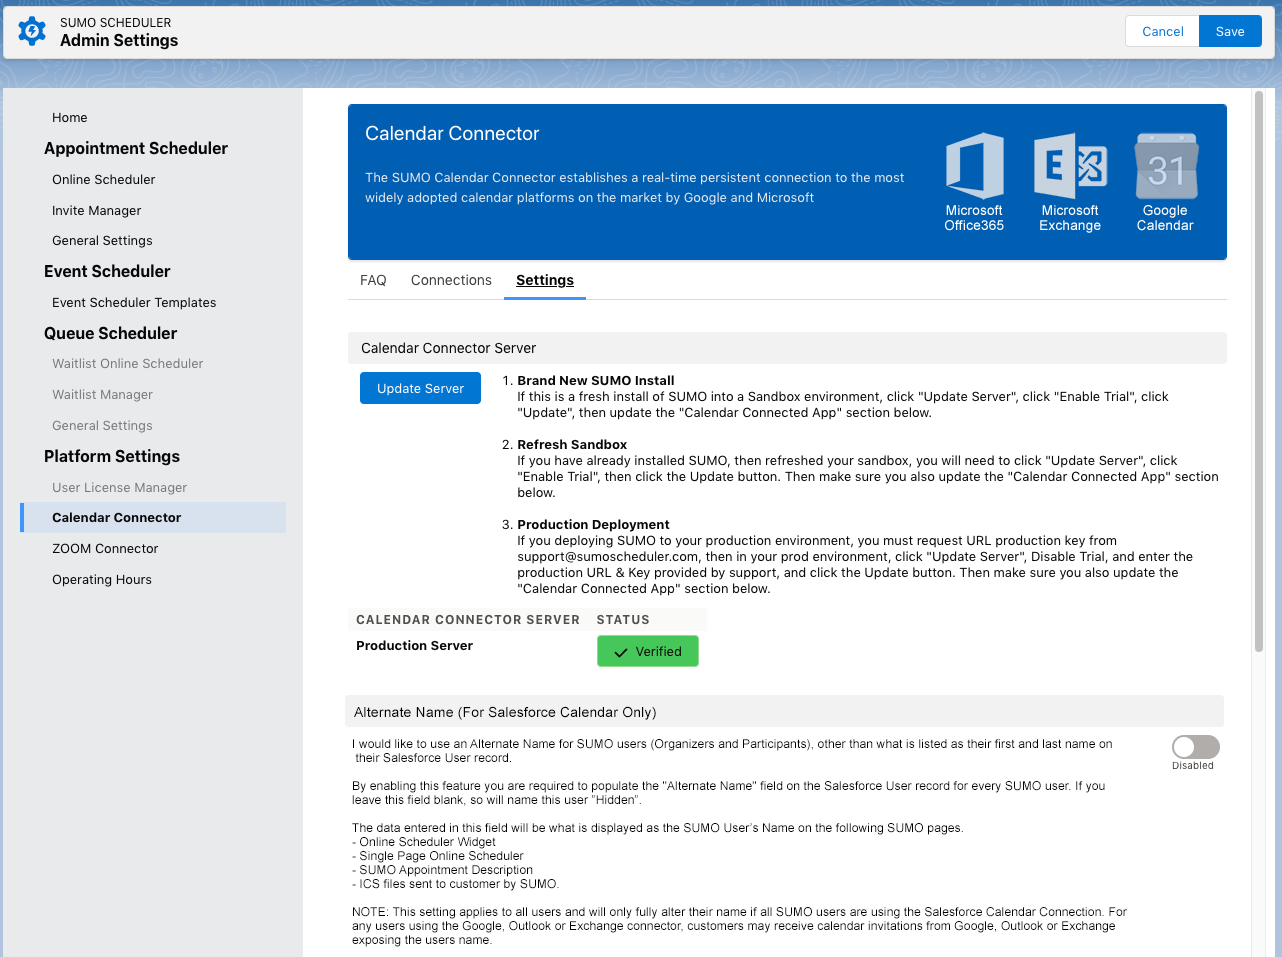Image resolution: width=1282 pixels, height=957 pixels.
Task: Switch to the FAQ tab
Action: (373, 280)
